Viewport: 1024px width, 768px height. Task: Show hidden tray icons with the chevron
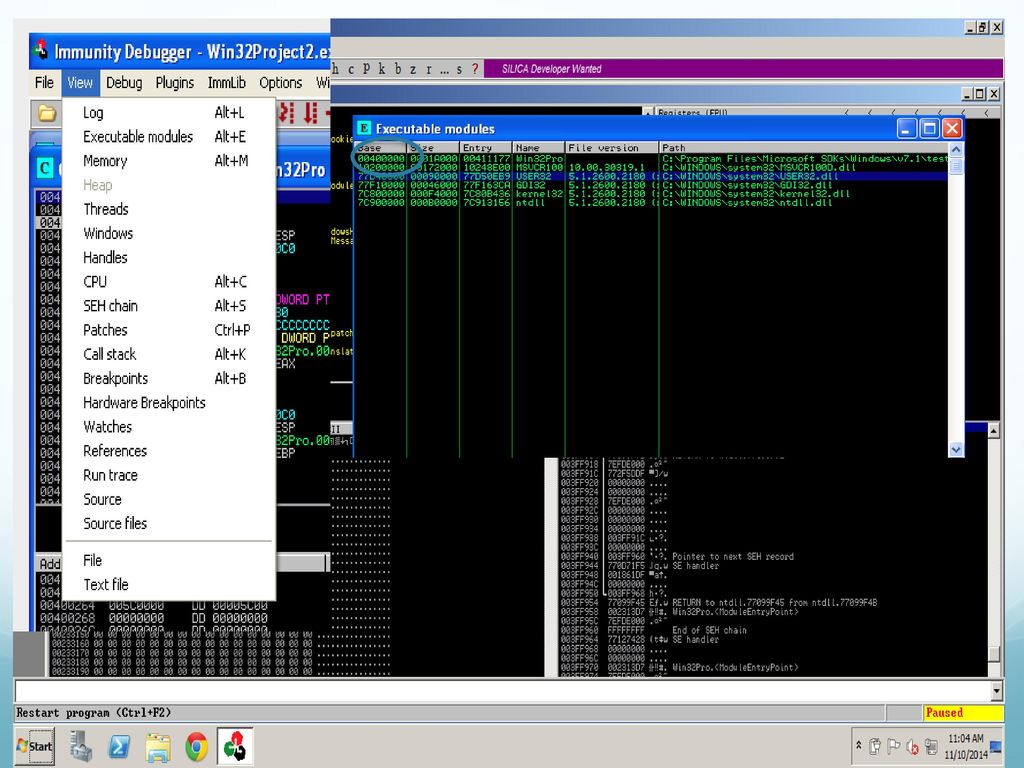click(x=859, y=745)
